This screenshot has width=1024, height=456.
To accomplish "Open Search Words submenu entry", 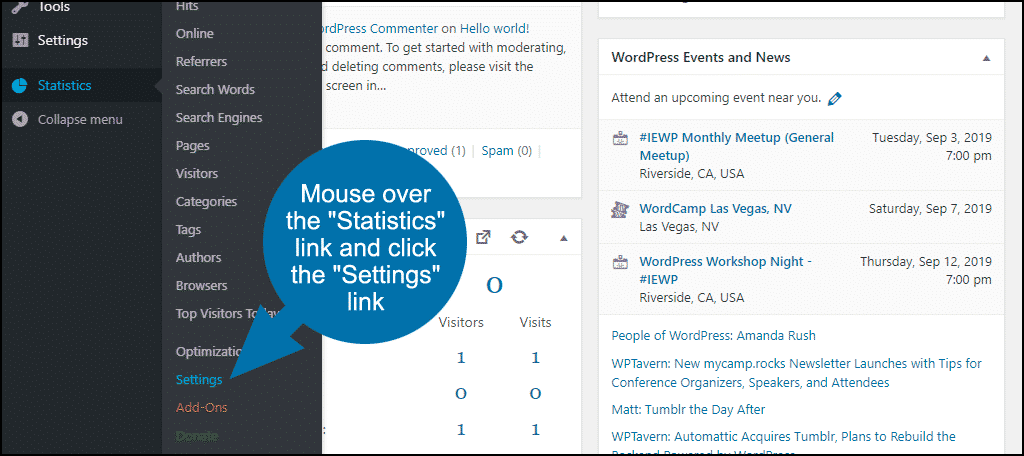I will 215,90.
